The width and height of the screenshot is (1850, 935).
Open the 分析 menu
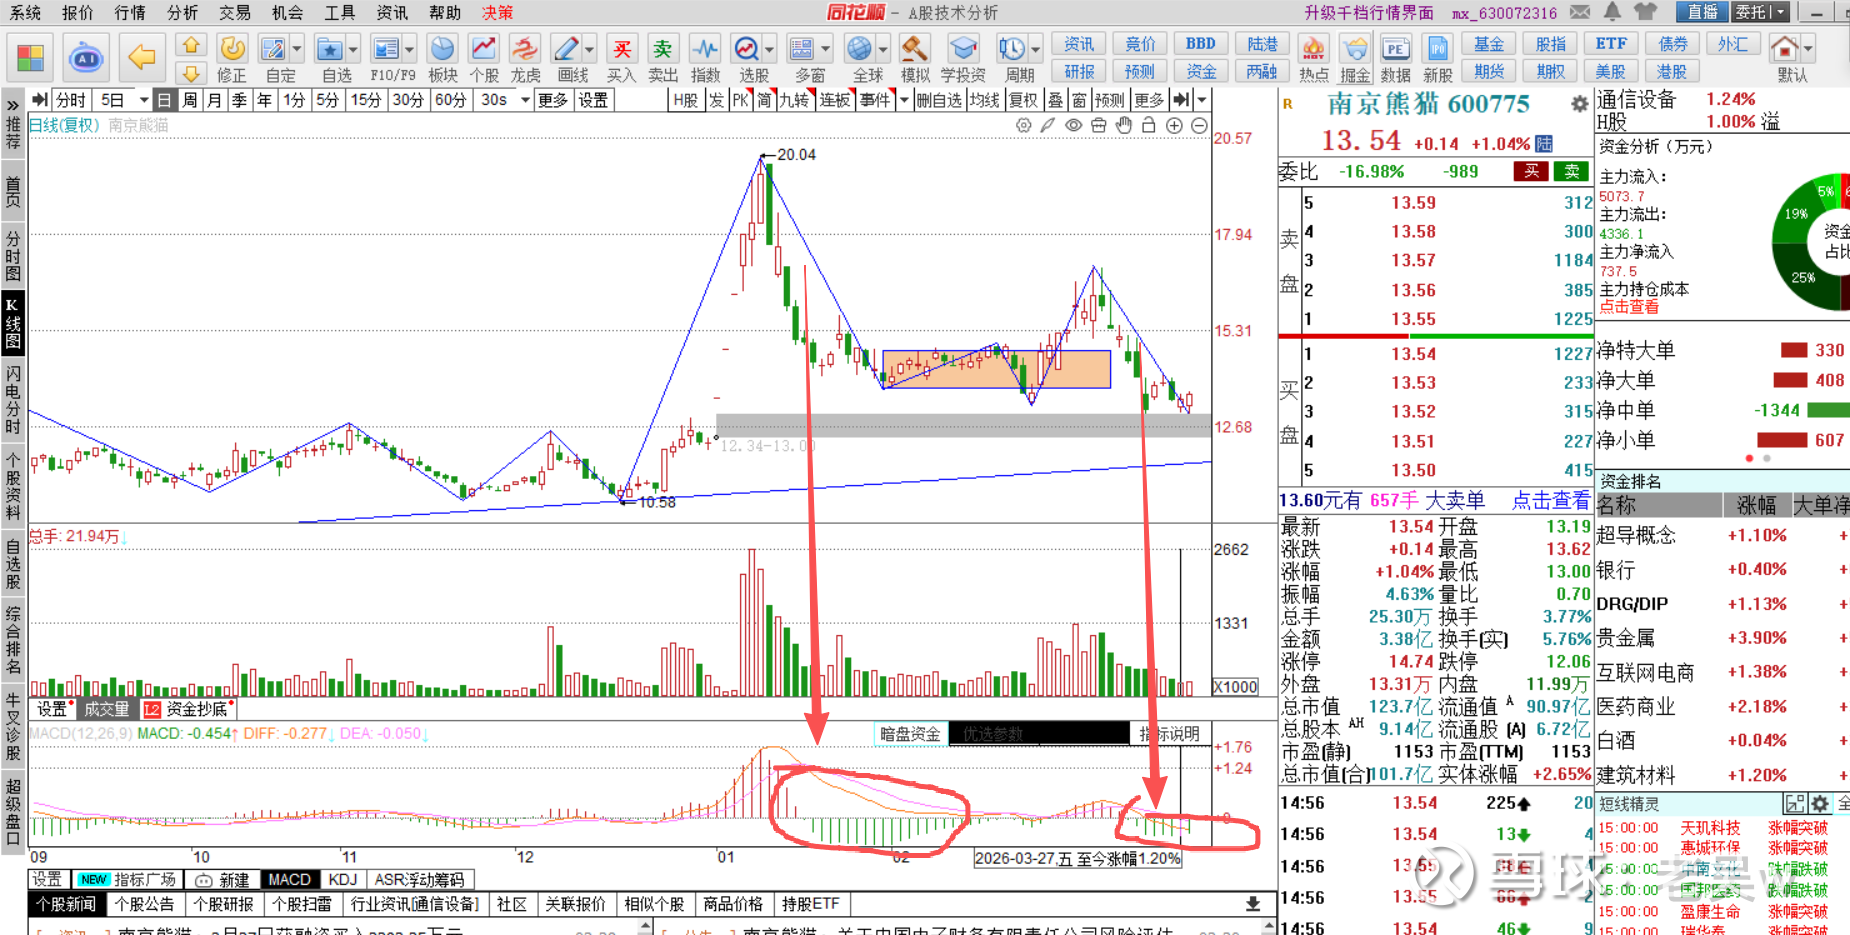click(x=182, y=12)
